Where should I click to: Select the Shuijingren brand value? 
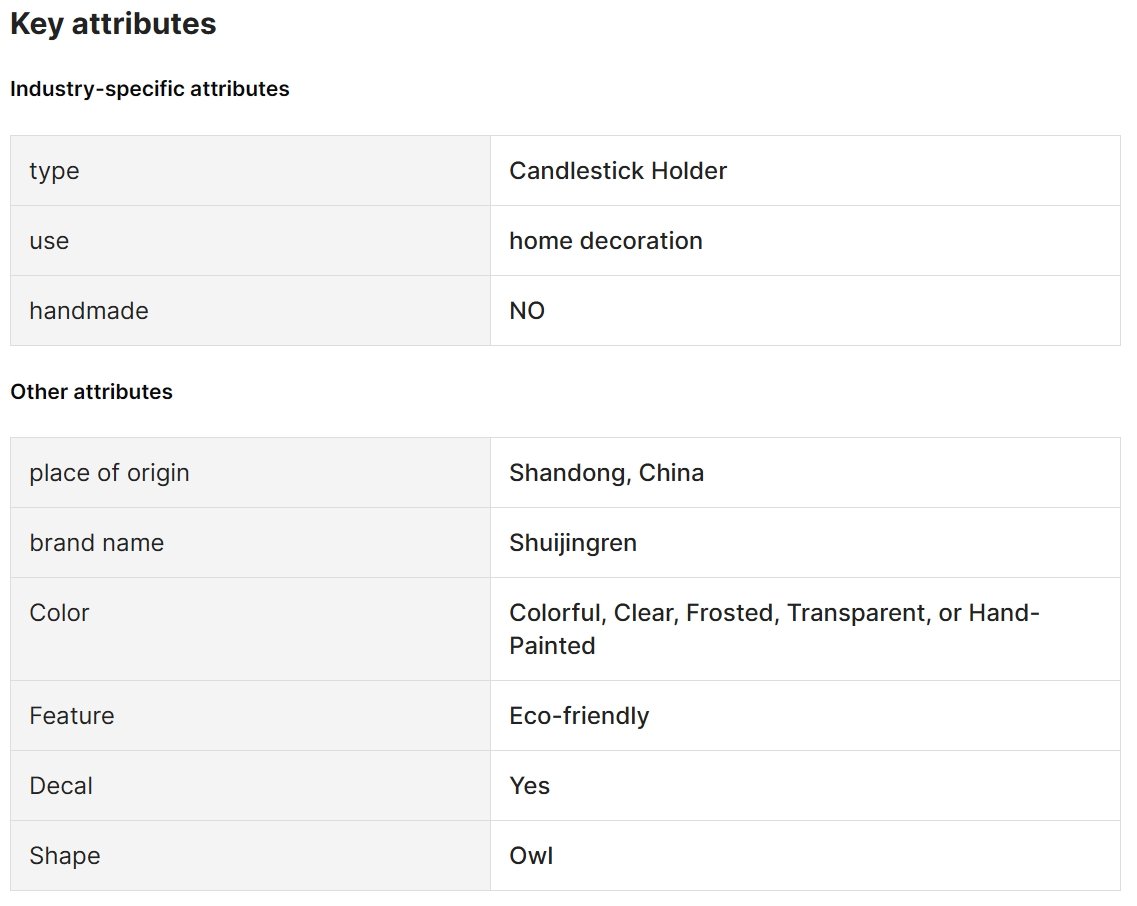pos(573,543)
